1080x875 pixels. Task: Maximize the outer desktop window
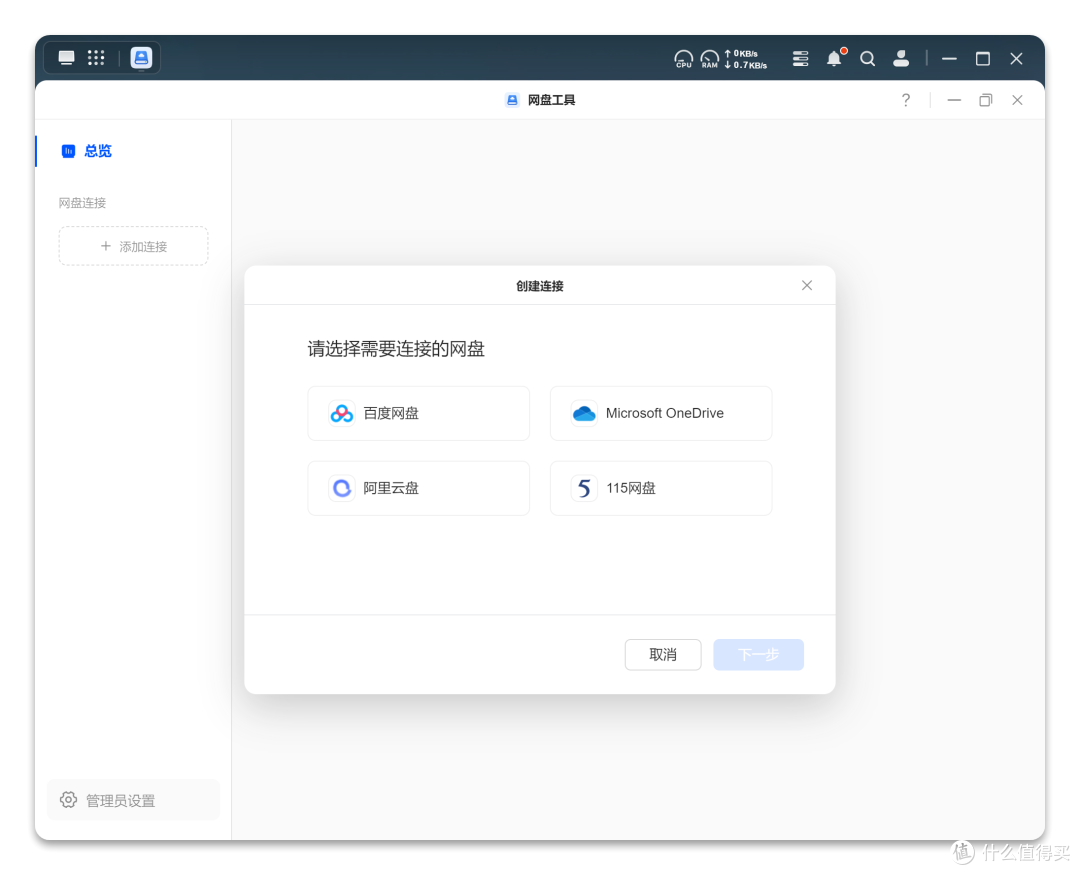point(983,59)
